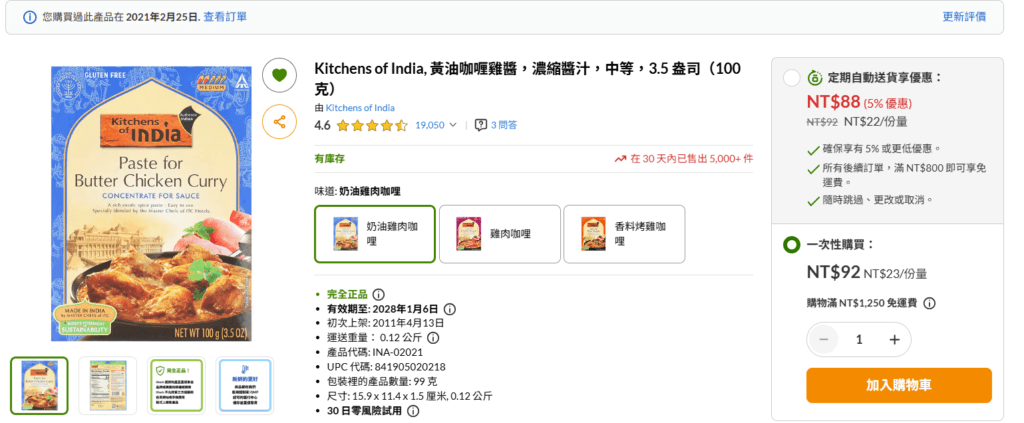
Task: Click the 3 問答 question icon
Action: click(481, 125)
